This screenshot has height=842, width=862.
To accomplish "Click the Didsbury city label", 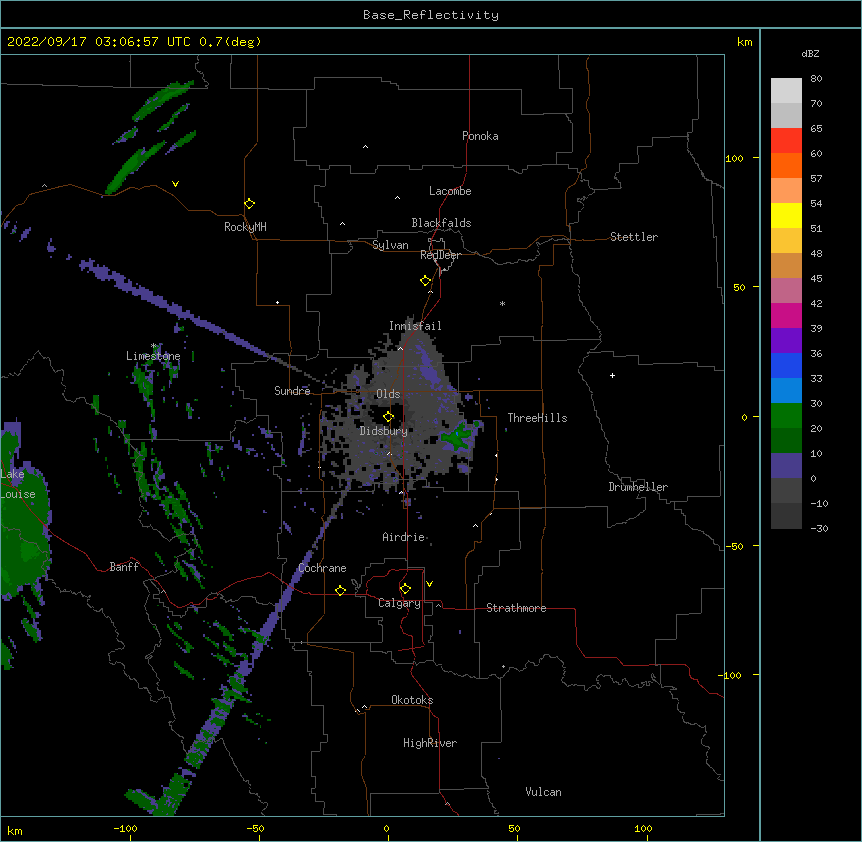I will tap(384, 431).
